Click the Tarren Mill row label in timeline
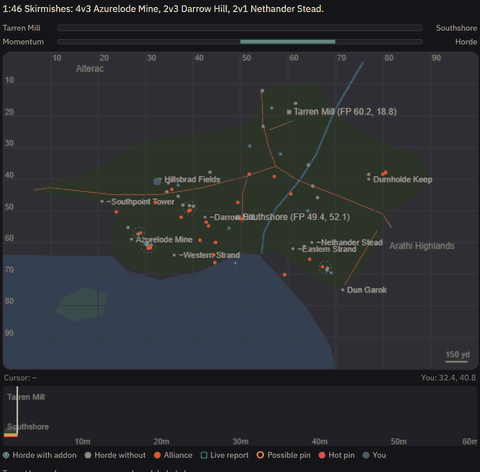This screenshot has height=472, width=480. 26,397
